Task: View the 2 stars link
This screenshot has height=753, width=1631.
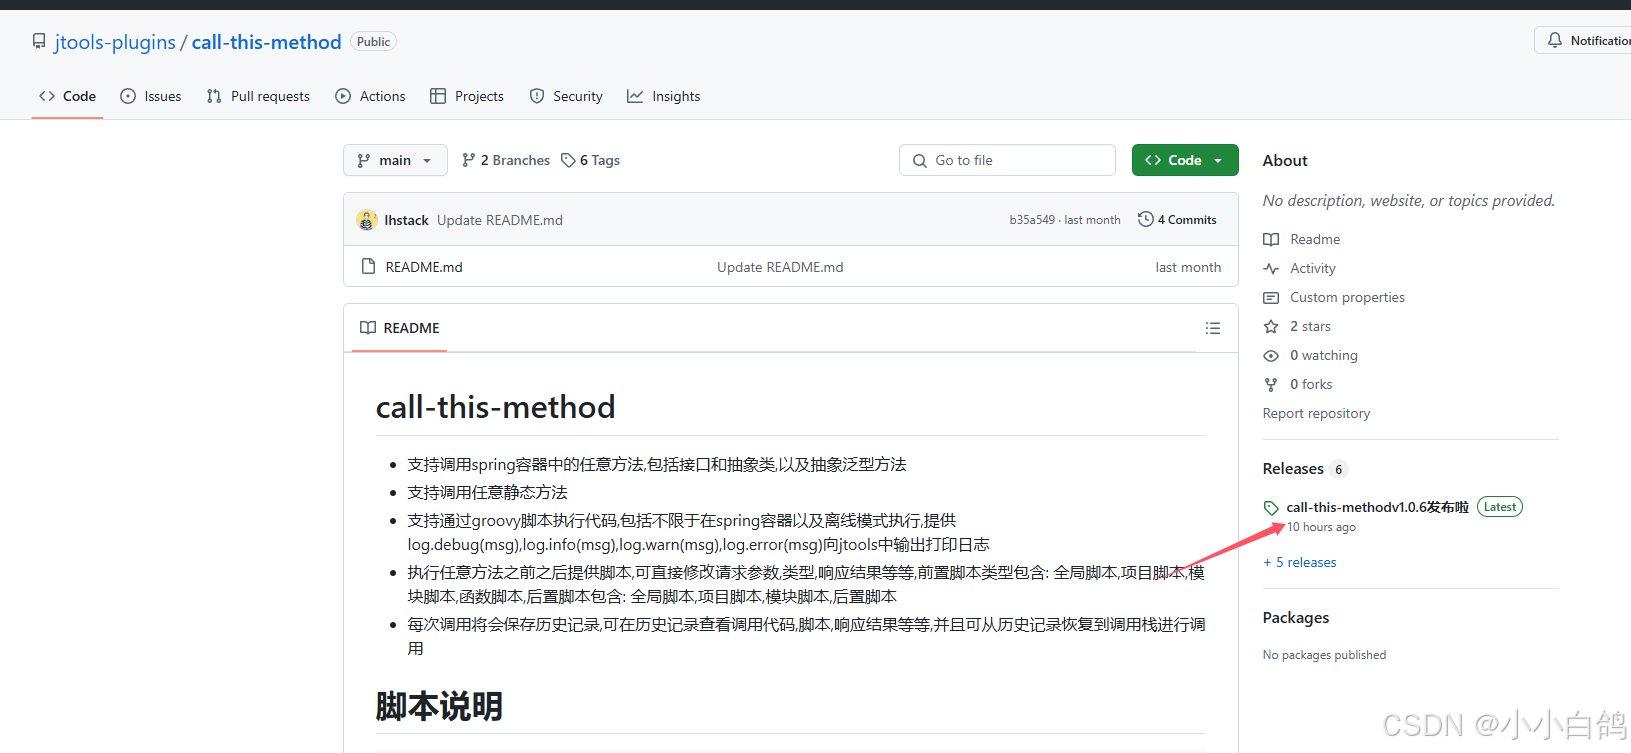Action: pos(1297,326)
